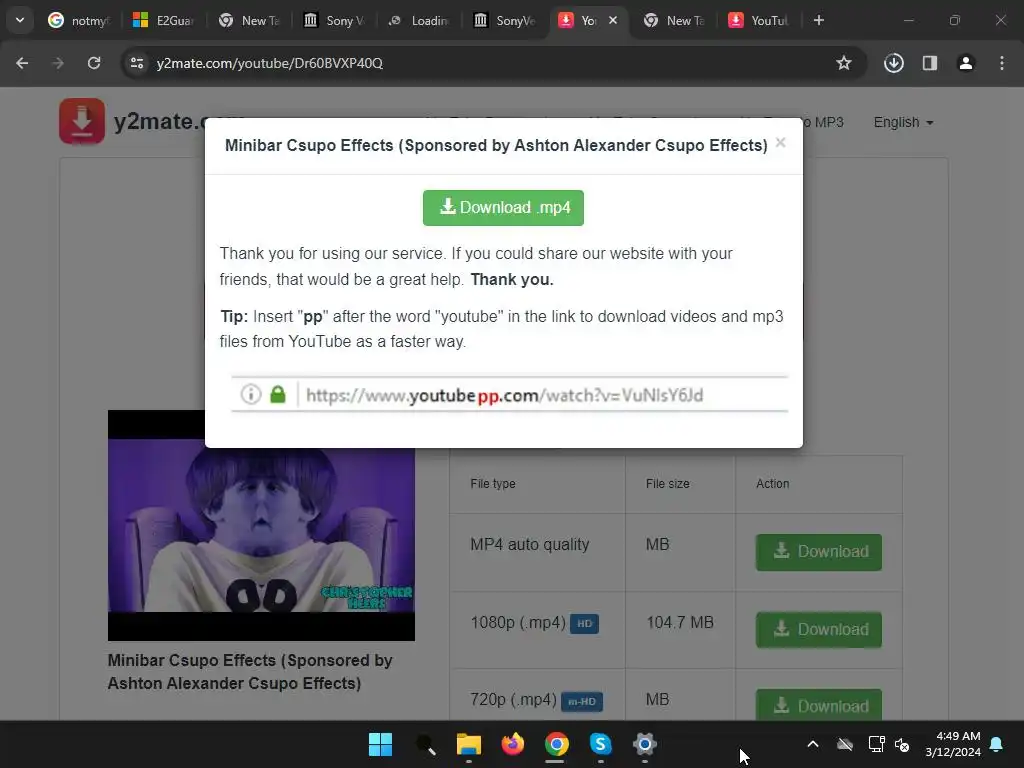Go back to the previous page
Image resolution: width=1024 pixels, height=768 pixels.
(22, 63)
